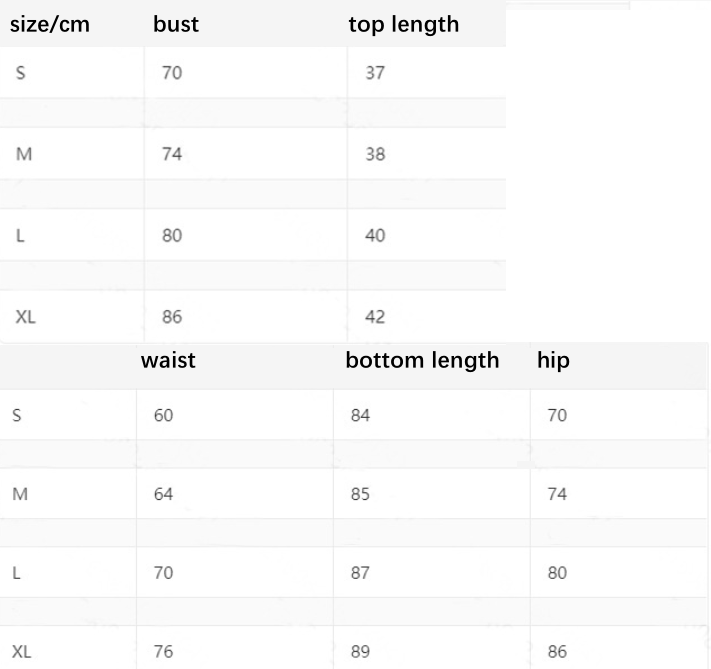Select the M row bust value 74
Screen dimensions: 711x669
[x=172, y=154]
